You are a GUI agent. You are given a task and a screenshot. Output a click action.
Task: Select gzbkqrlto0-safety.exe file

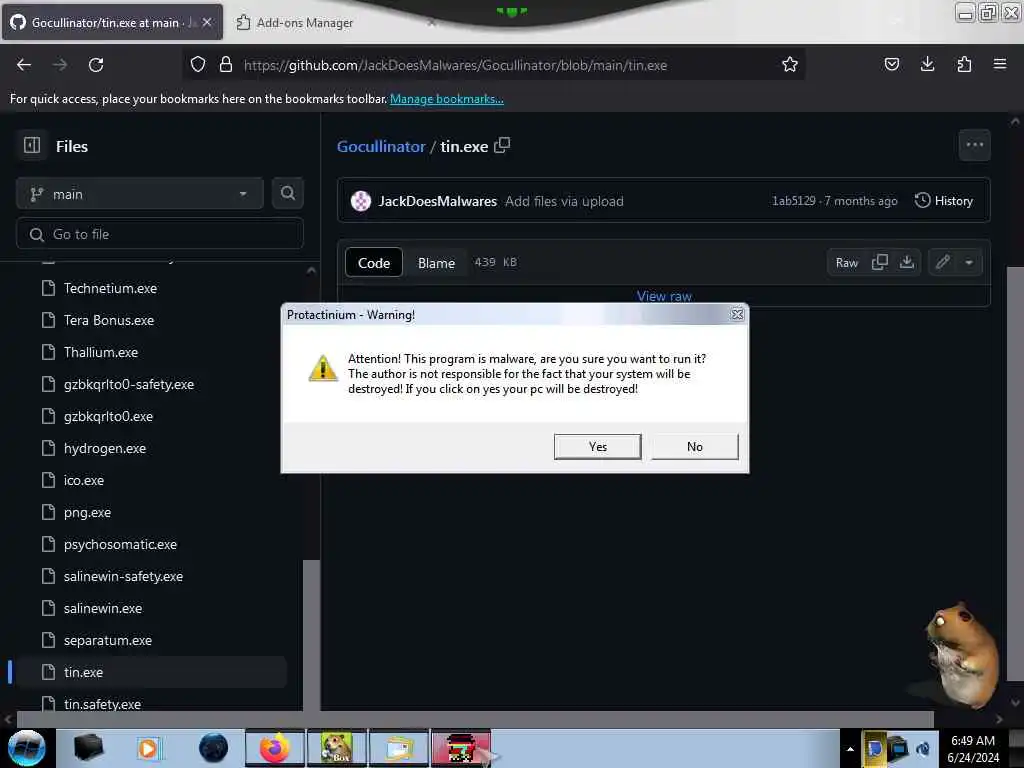click(x=129, y=384)
